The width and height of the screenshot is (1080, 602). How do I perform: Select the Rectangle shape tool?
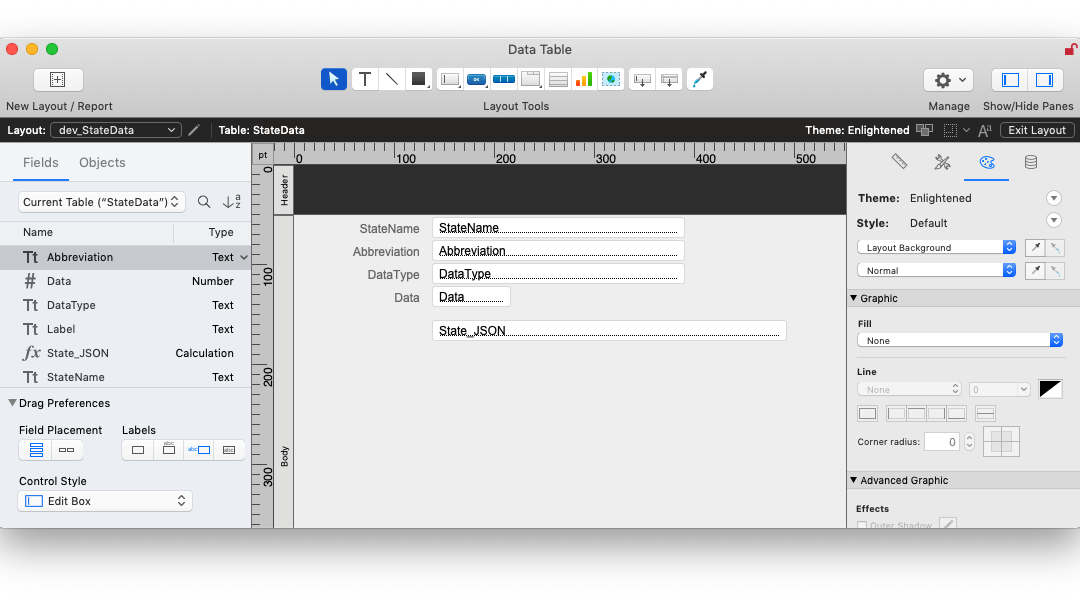pos(418,79)
